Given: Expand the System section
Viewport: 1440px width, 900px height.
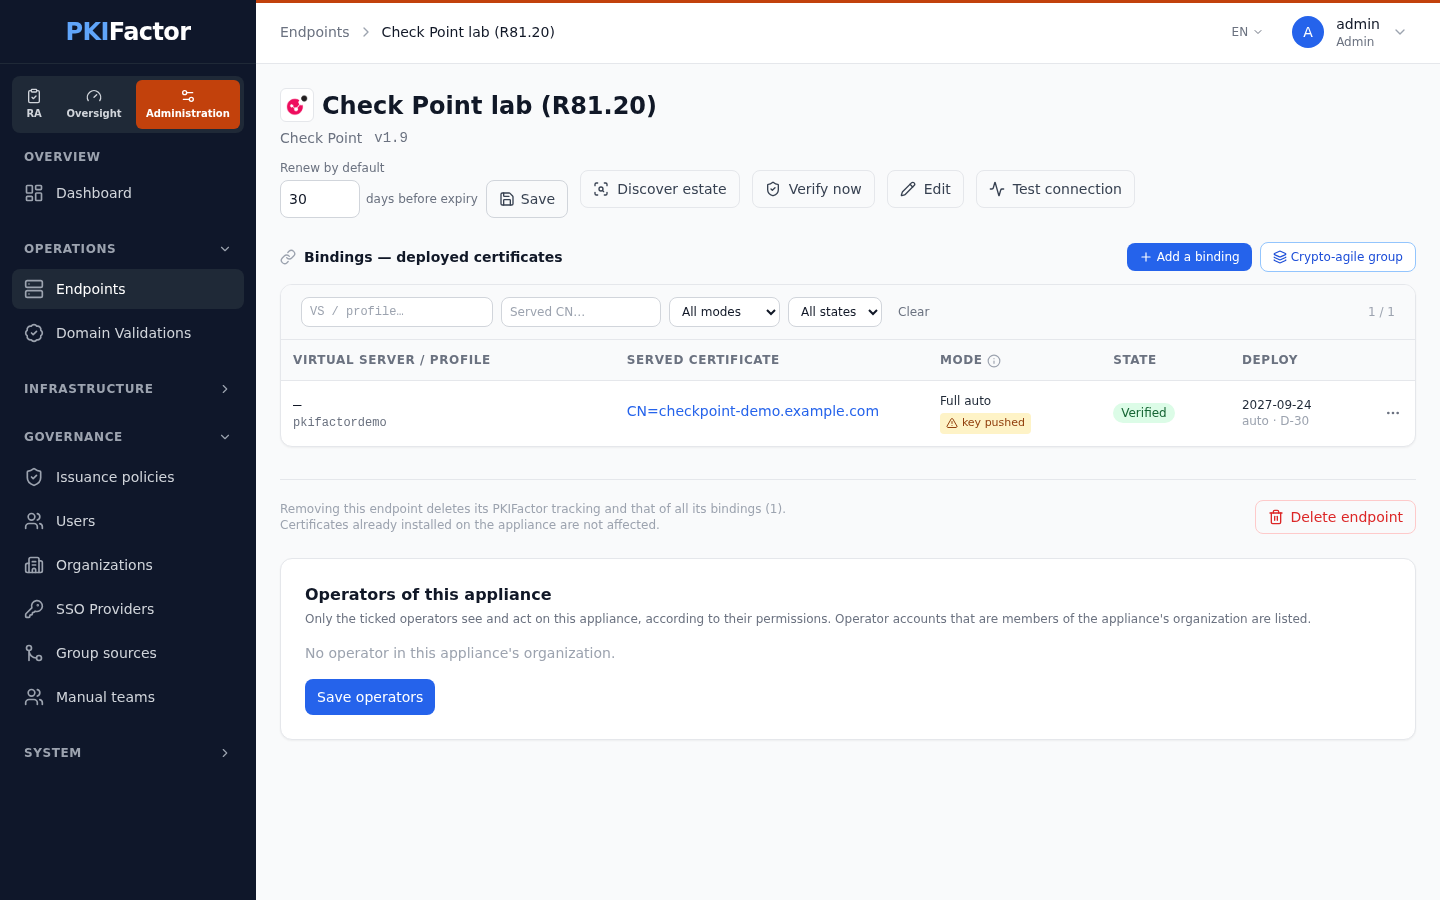Looking at the screenshot, I should click(128, 753).
